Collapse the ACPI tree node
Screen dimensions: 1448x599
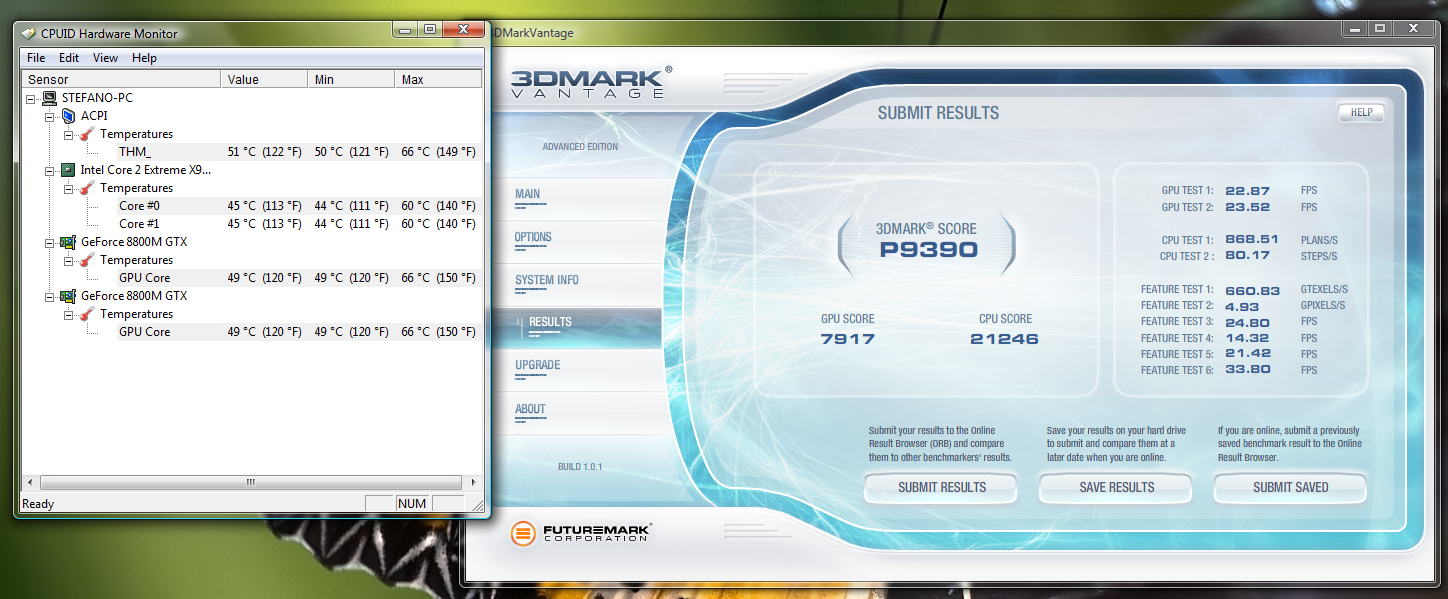50,116
